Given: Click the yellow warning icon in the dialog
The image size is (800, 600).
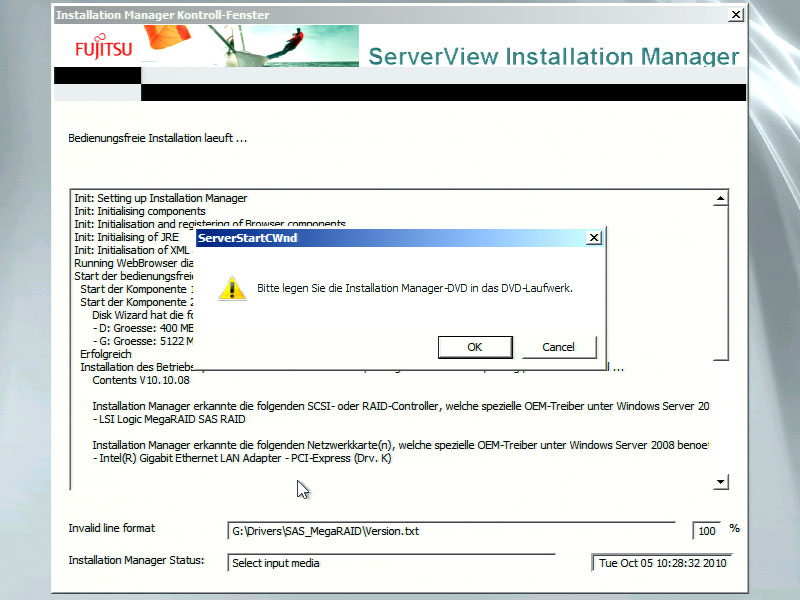Looking at the screenshot, I should (232, 288).
